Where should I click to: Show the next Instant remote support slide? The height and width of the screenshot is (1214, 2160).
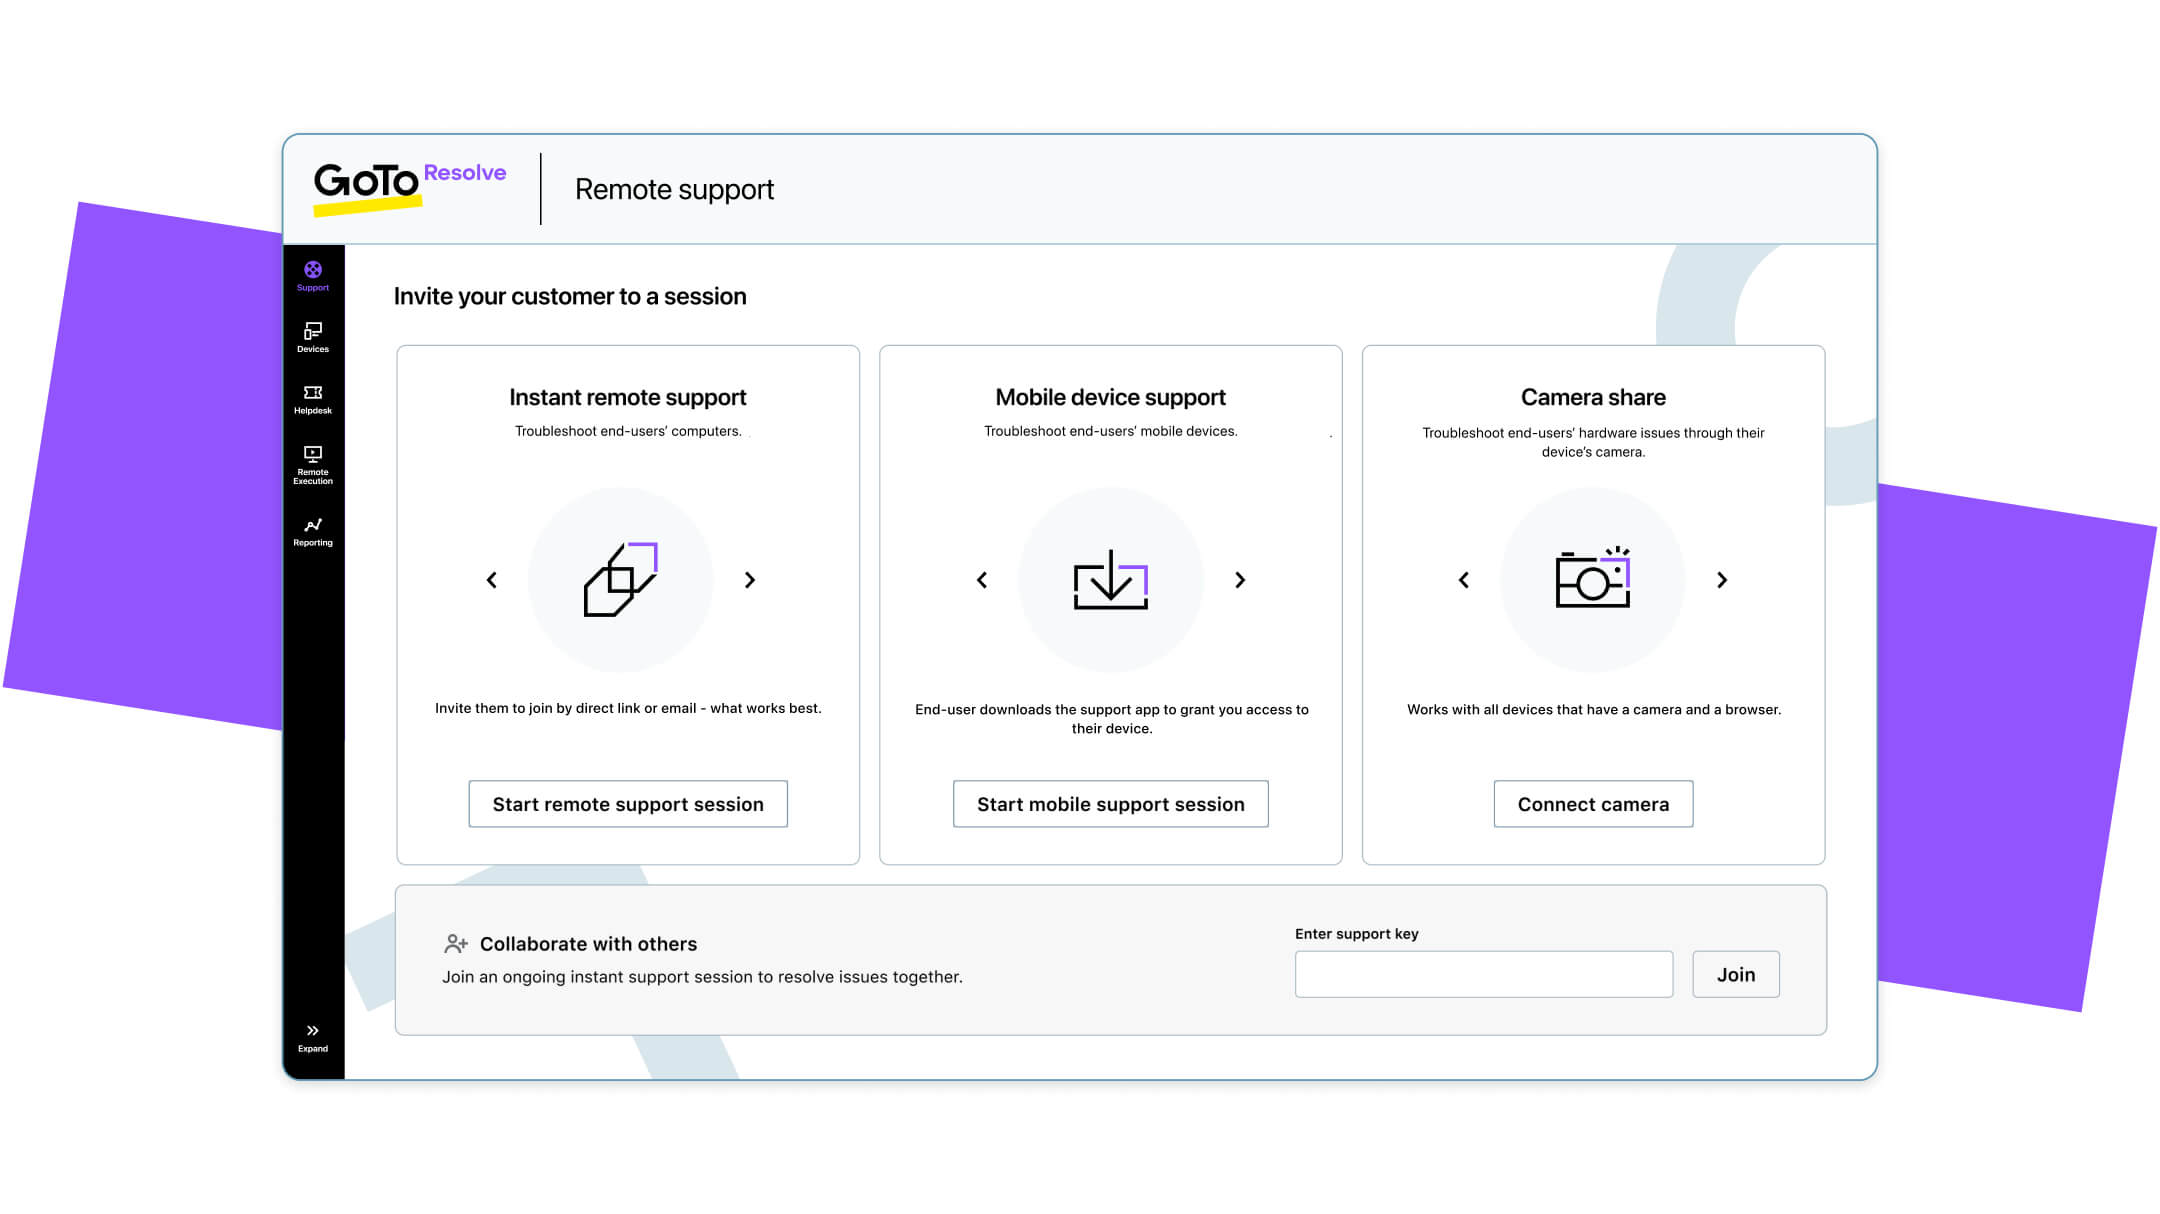(750, 580)
